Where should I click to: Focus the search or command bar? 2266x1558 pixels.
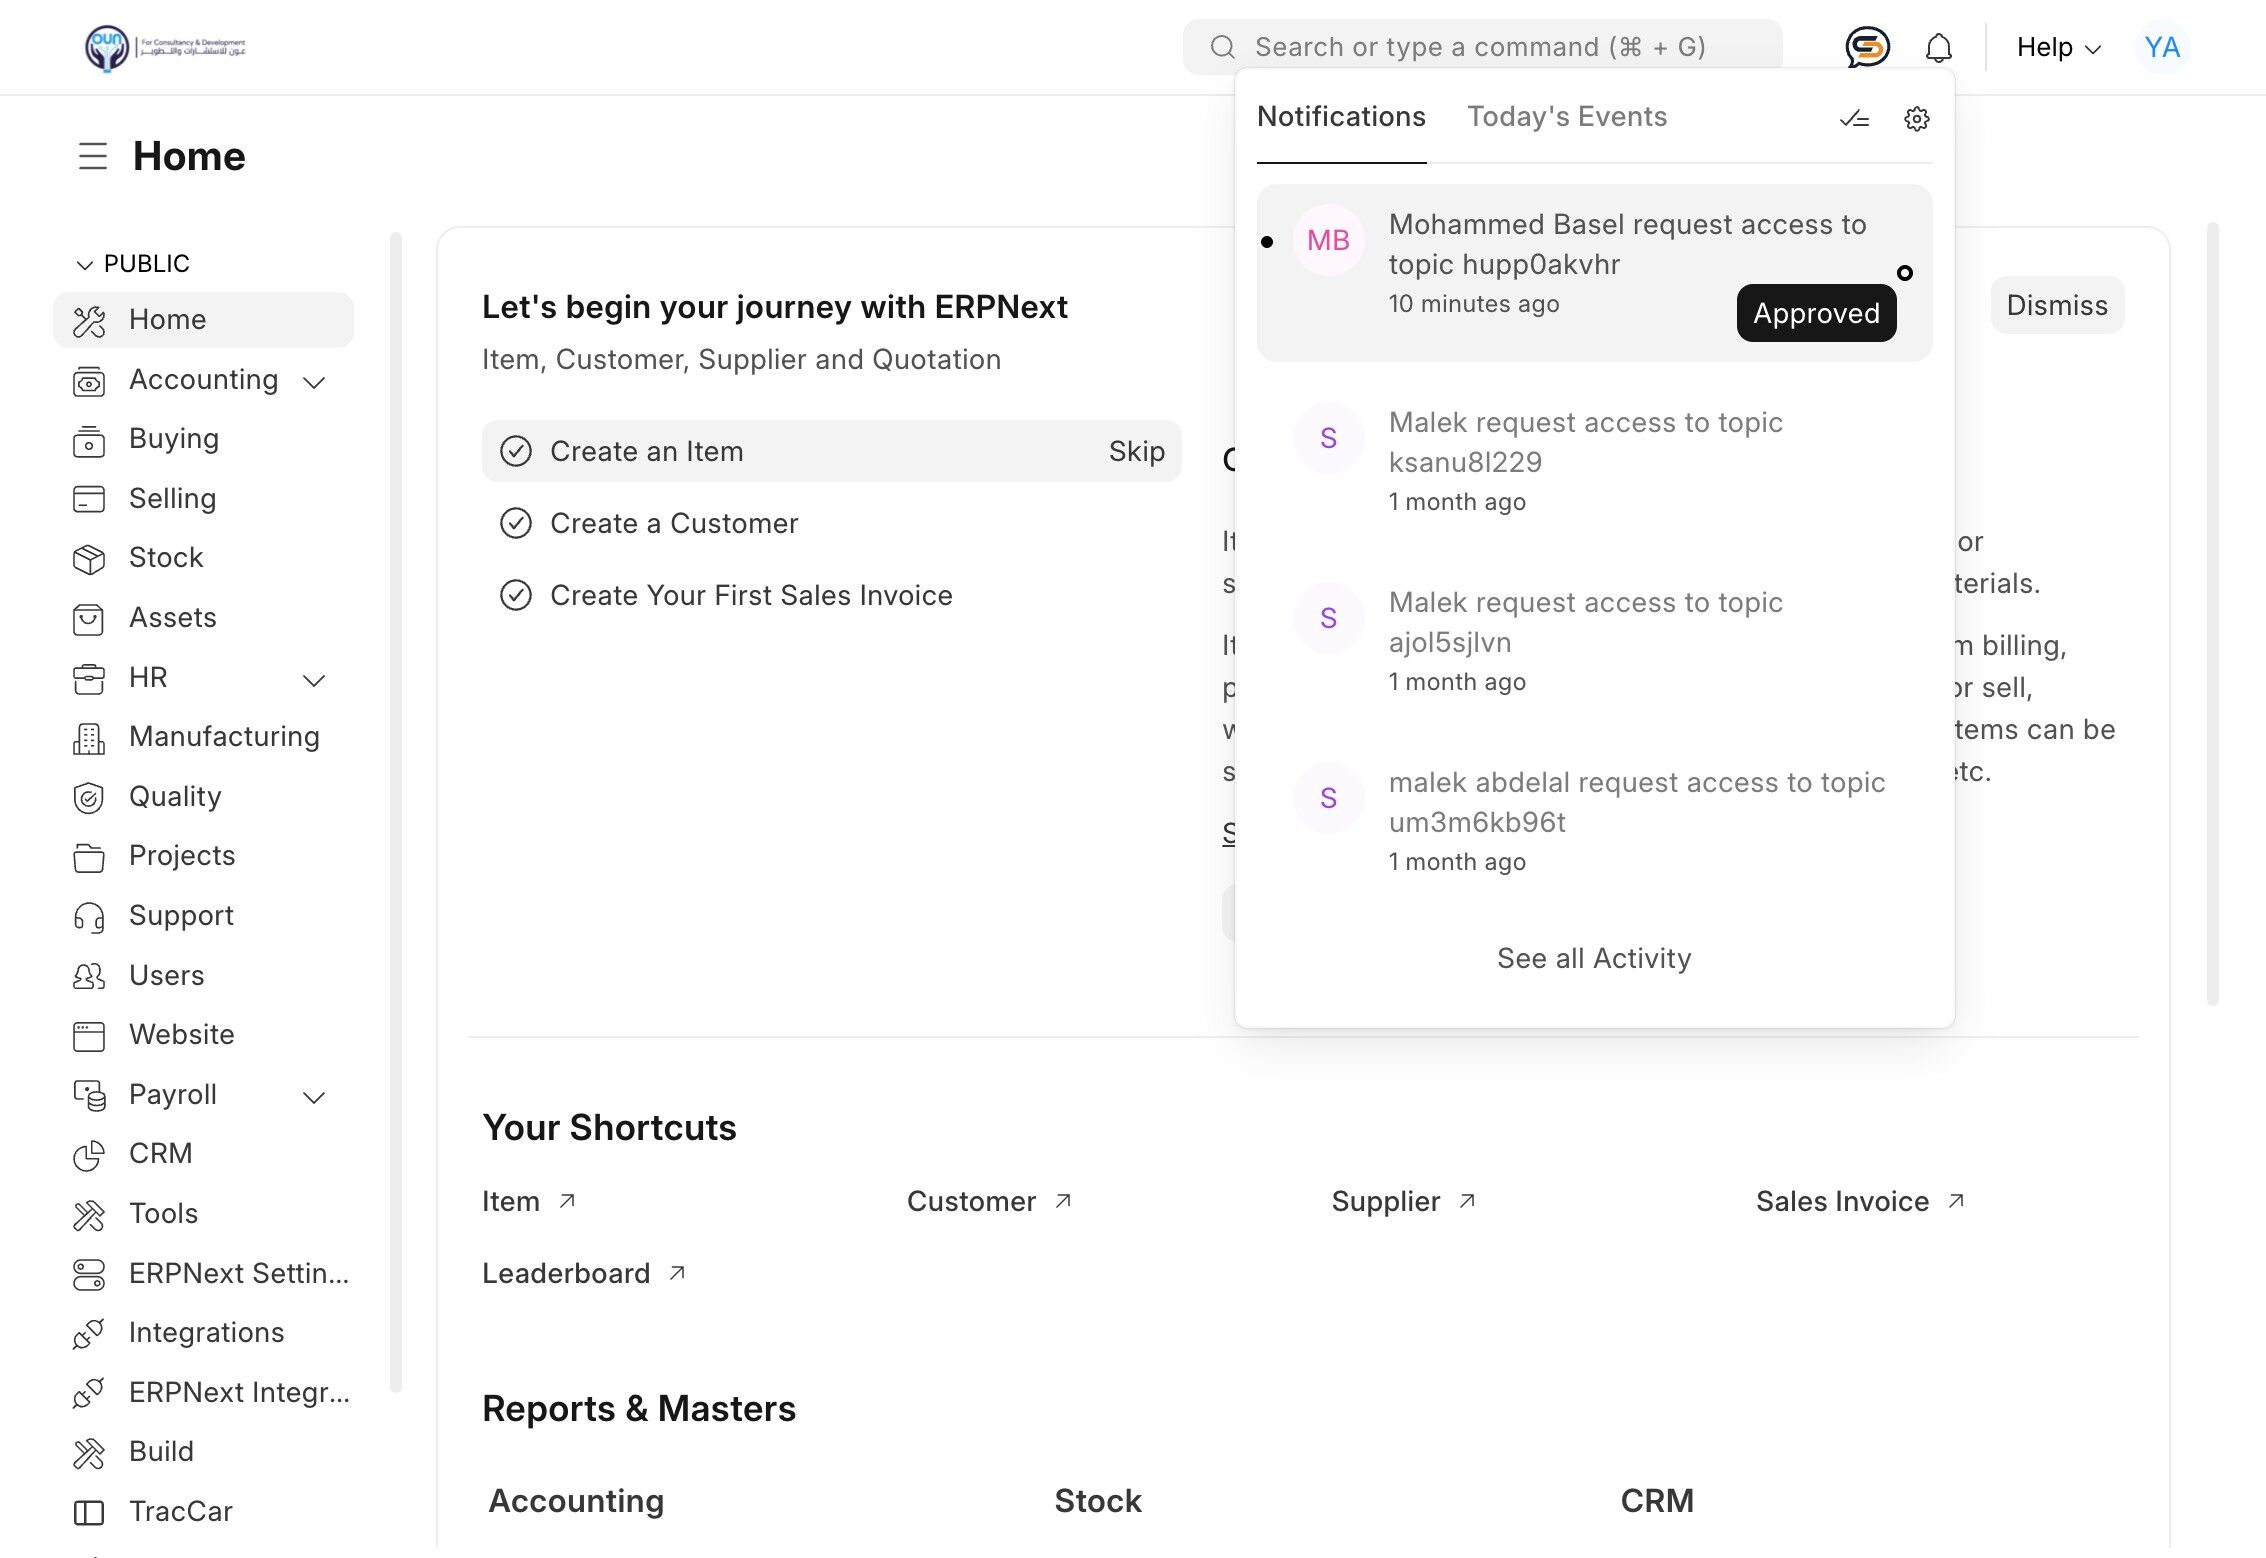pyautogui.click(x=1480, y=47)
